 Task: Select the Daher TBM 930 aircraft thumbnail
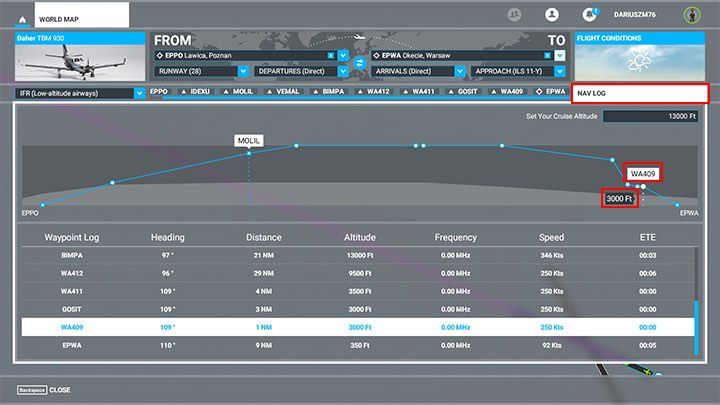coord(80,63)
